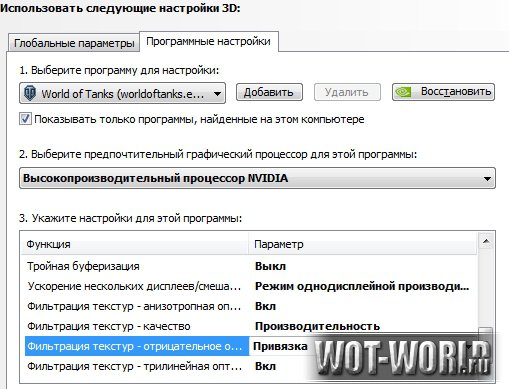Click the World of Tanks shield icon

(30, 93)
